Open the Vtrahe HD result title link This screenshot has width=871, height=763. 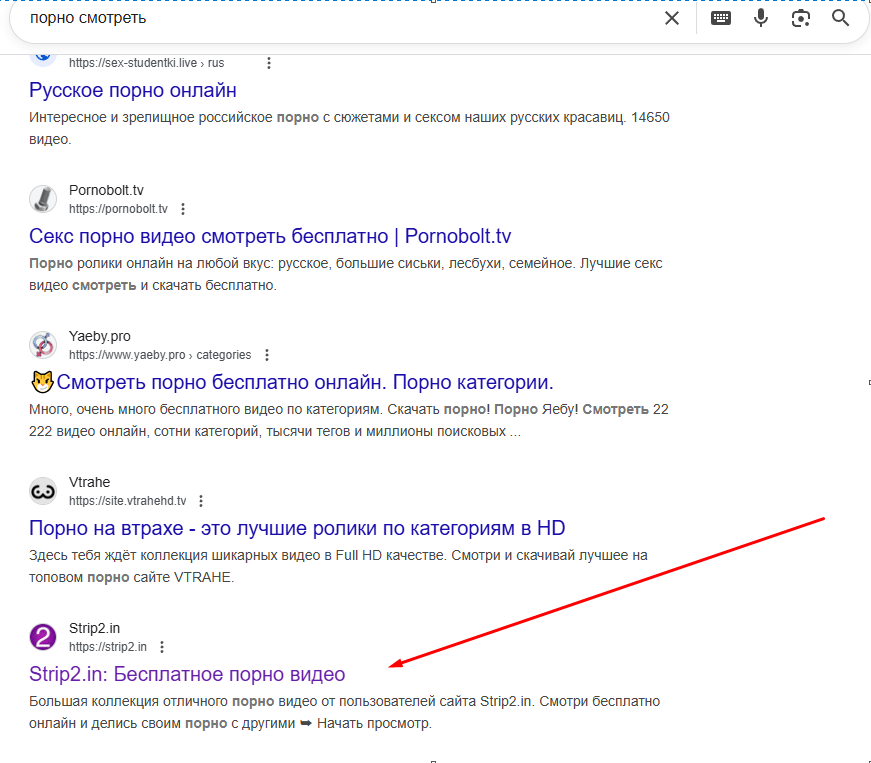click(x=297, y=528)
